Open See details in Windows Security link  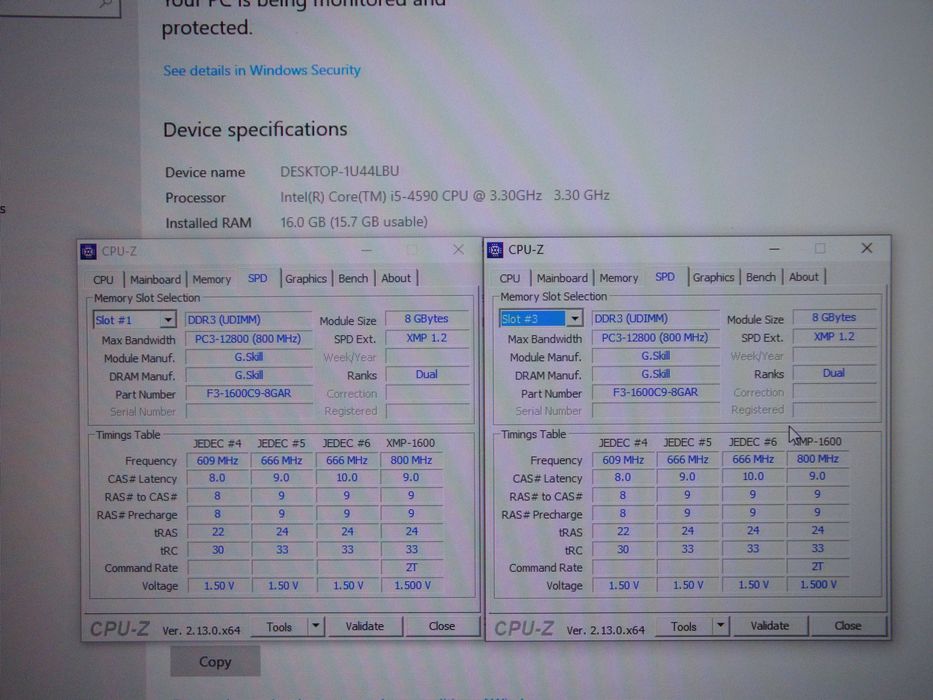click(262, 70)
